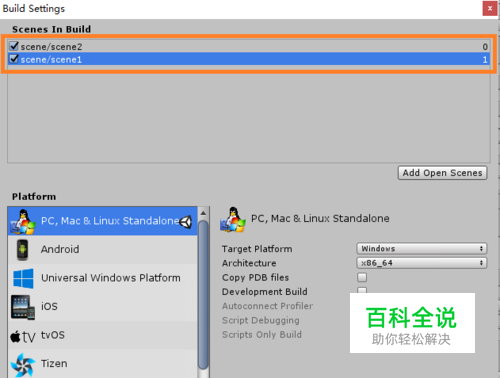Viewport: 500px width, 378px height.
Task: Click the greyed Autoconnect Profiler label
Action: pyautogui.click(x=267, y=306)
